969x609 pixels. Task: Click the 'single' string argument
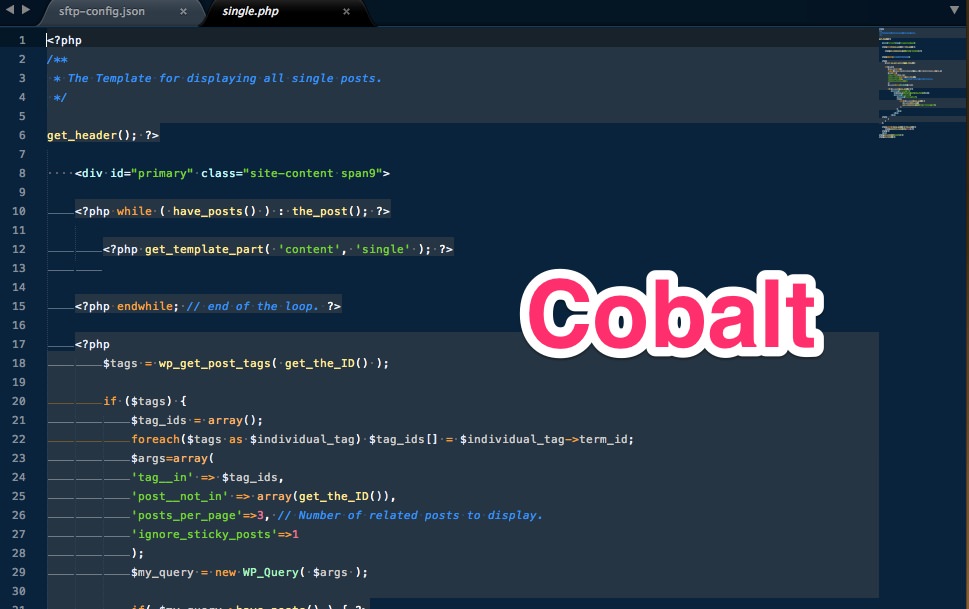383,249
